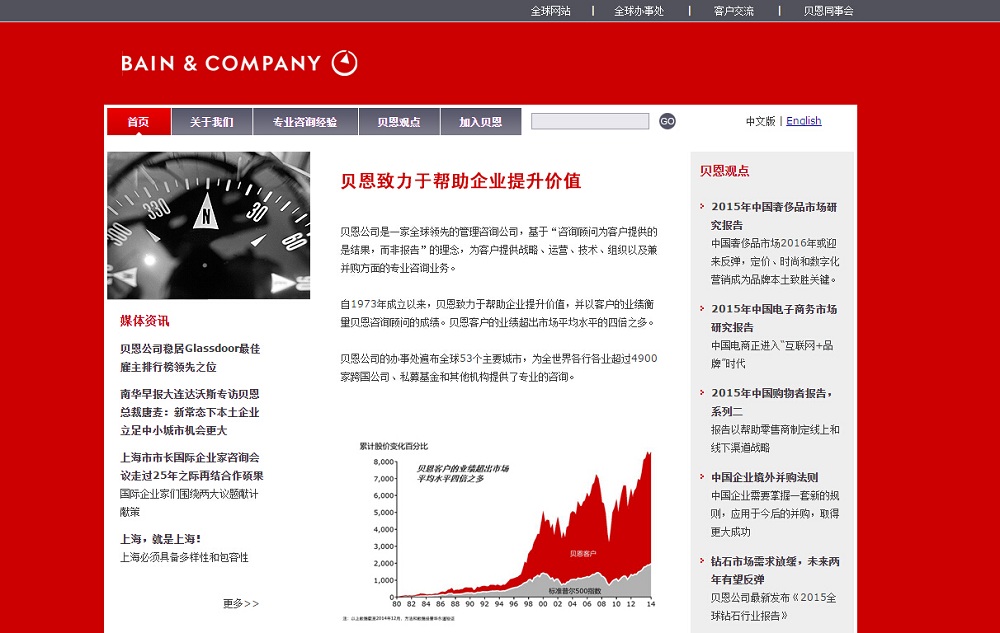
Task: Click the summary 报告以帮助零售商制定线上和线下渠道战略
Action: tap(776, 439)
